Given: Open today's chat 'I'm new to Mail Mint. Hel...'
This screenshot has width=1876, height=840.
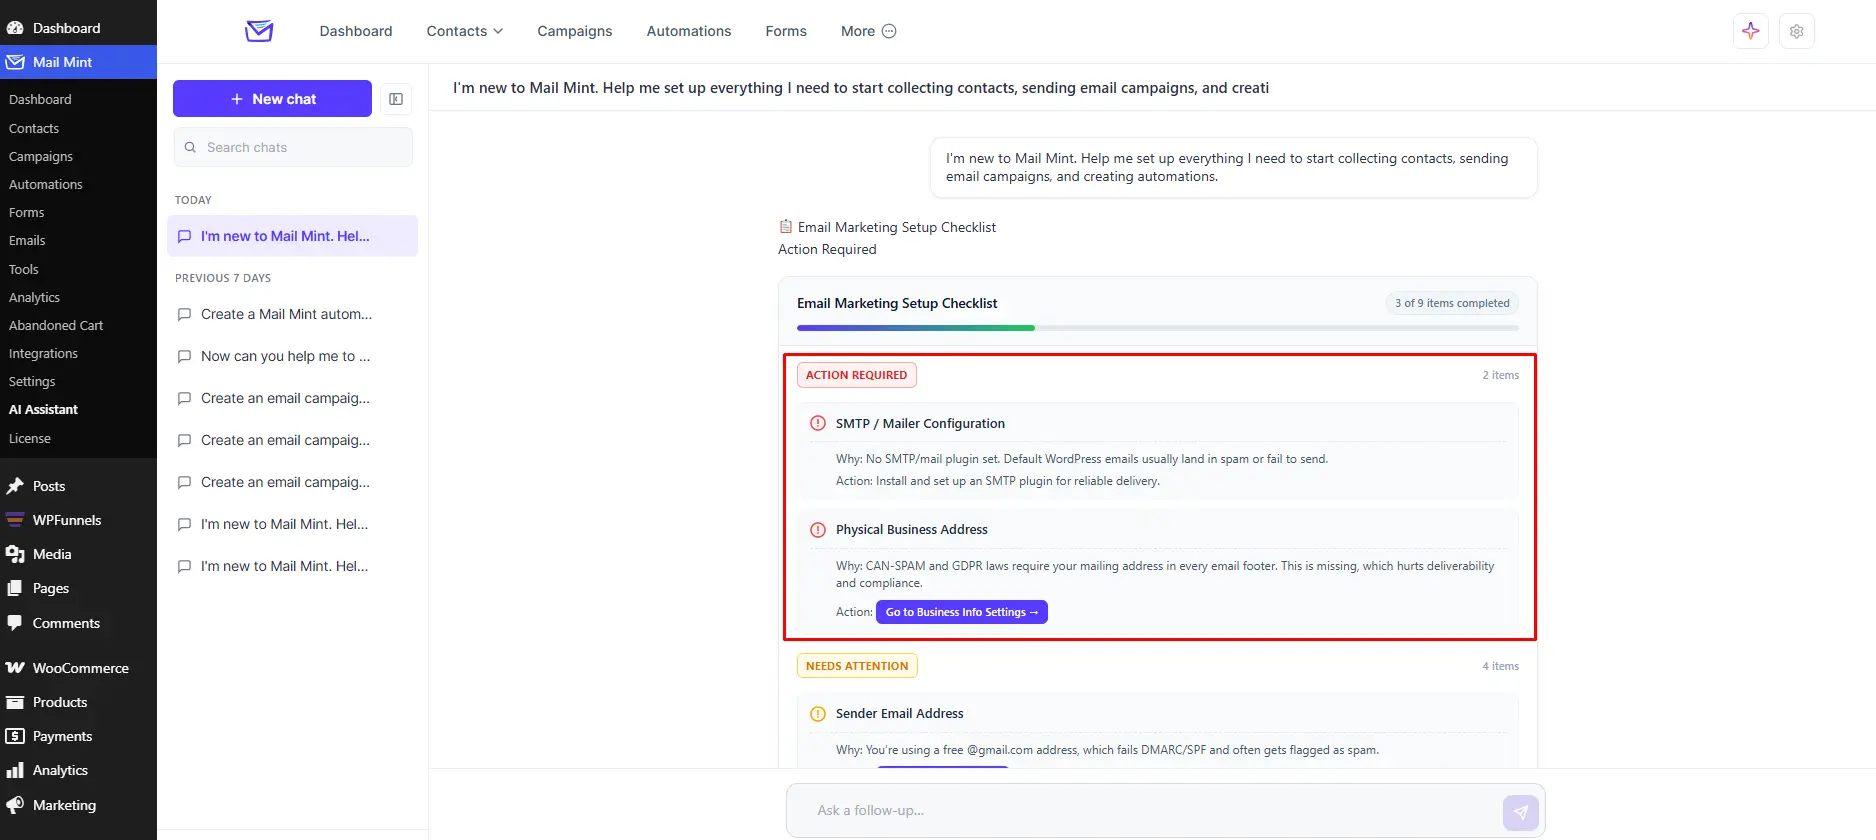Looking at the screenshot, I should point(292,236).
